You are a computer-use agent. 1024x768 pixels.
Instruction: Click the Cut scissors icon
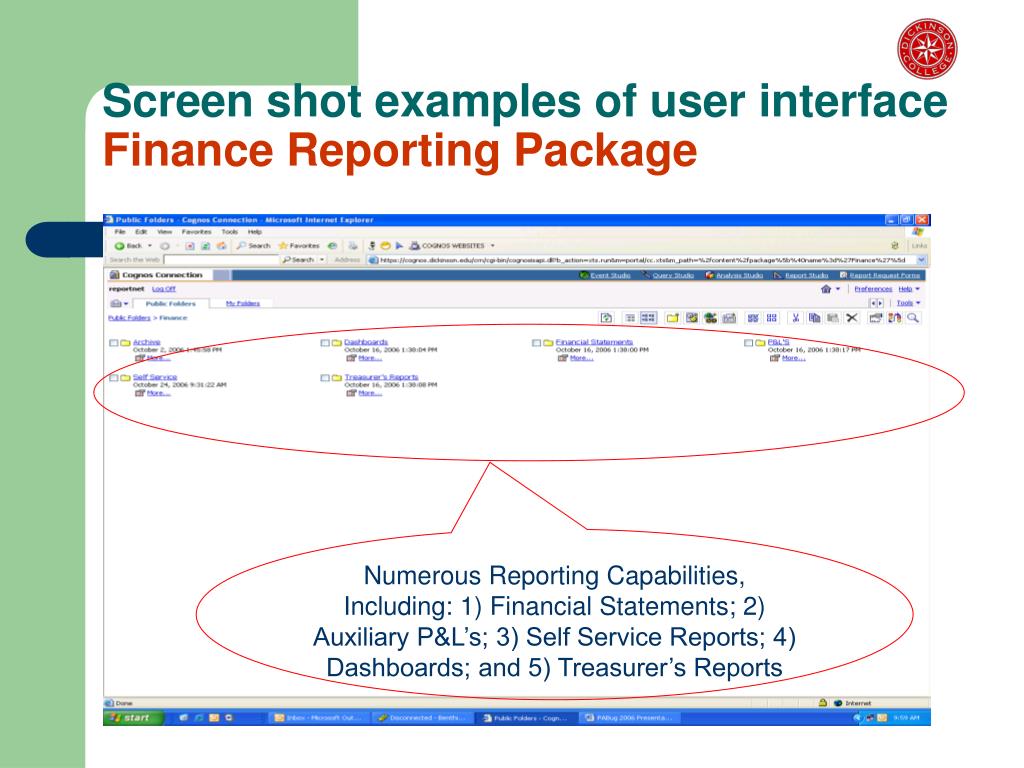pyautogui.click(x=795, y=318)
